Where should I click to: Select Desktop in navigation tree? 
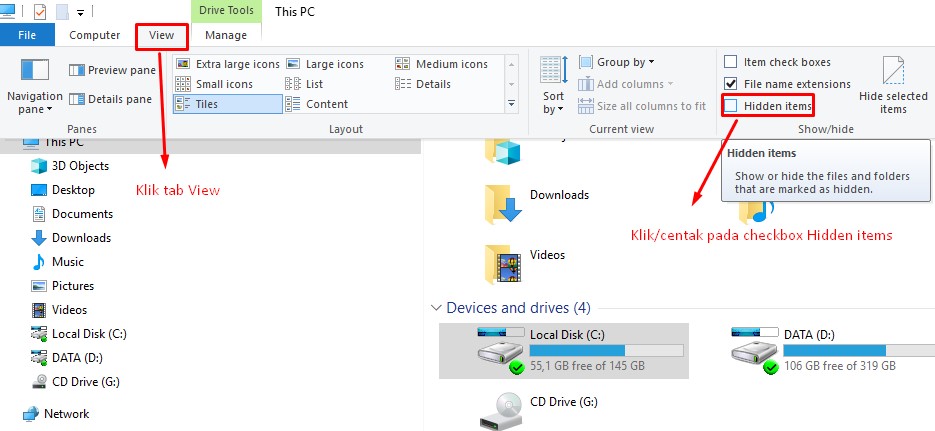coord(63,190)
